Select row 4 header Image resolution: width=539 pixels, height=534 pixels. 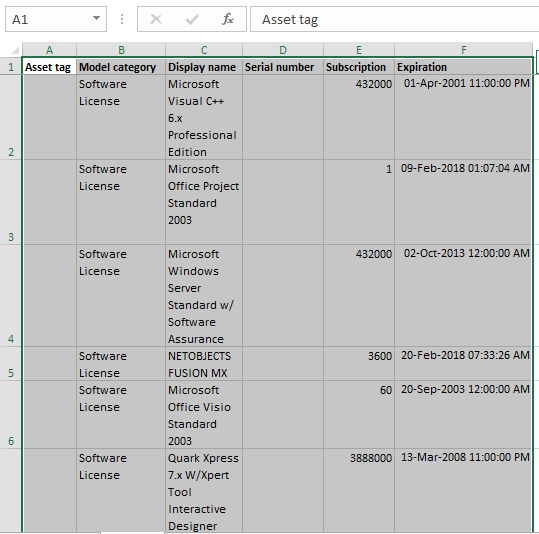(x=11, y=296)
